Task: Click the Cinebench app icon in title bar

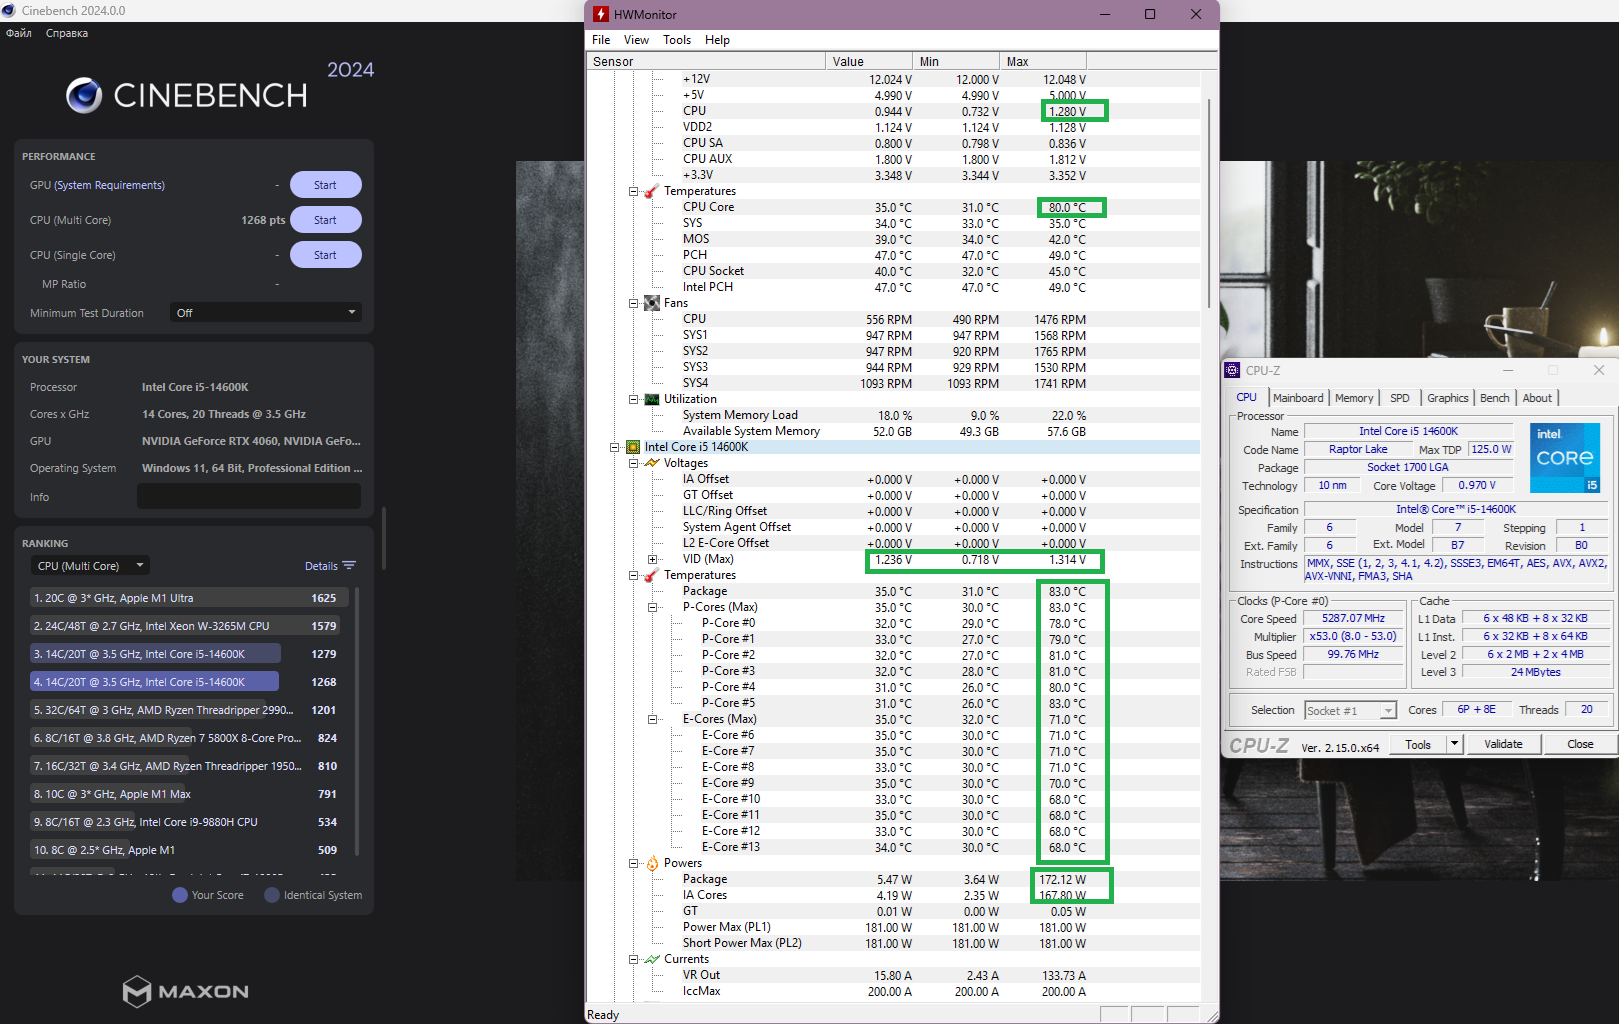Action: (x=9, y=10)
